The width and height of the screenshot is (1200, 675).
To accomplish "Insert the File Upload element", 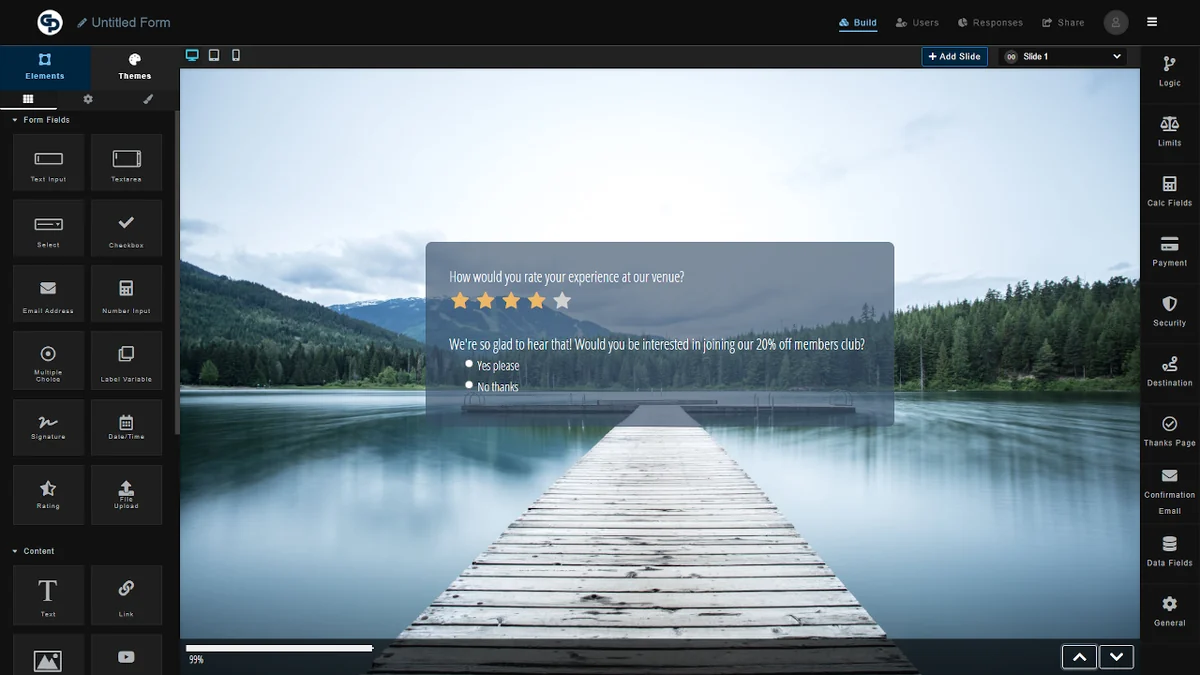I will [126, 493].
